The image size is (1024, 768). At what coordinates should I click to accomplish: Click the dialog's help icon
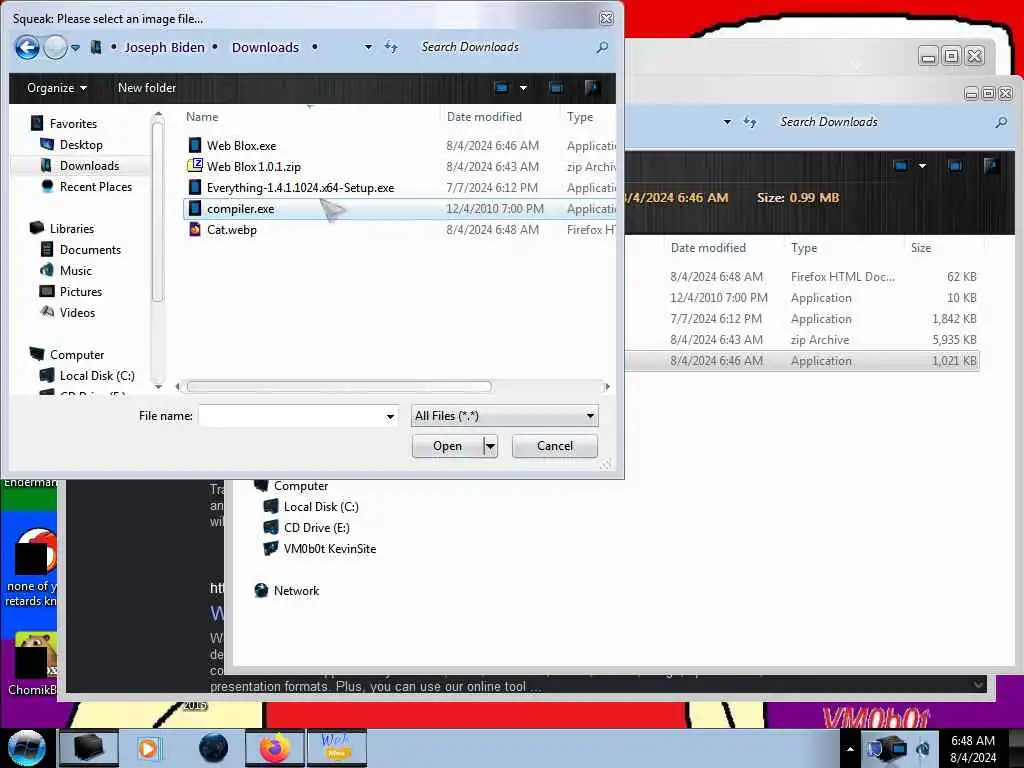[x=592, y=88]
